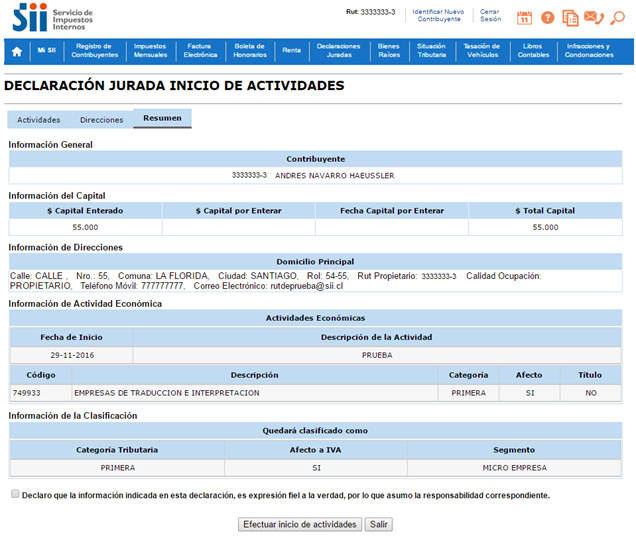Expand the Impuestos Mensuales menu
The width and height of the screenshot is (636, 538).
click(150, 50)
